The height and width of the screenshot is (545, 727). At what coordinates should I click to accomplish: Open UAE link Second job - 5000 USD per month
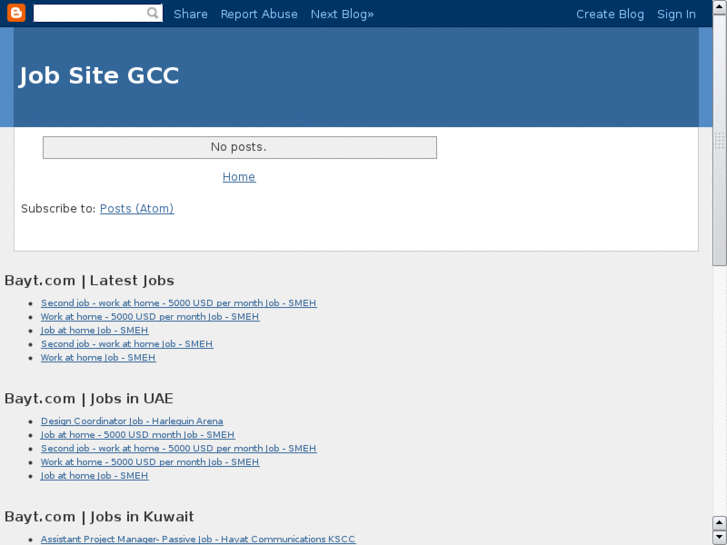(x=179, y=449)
